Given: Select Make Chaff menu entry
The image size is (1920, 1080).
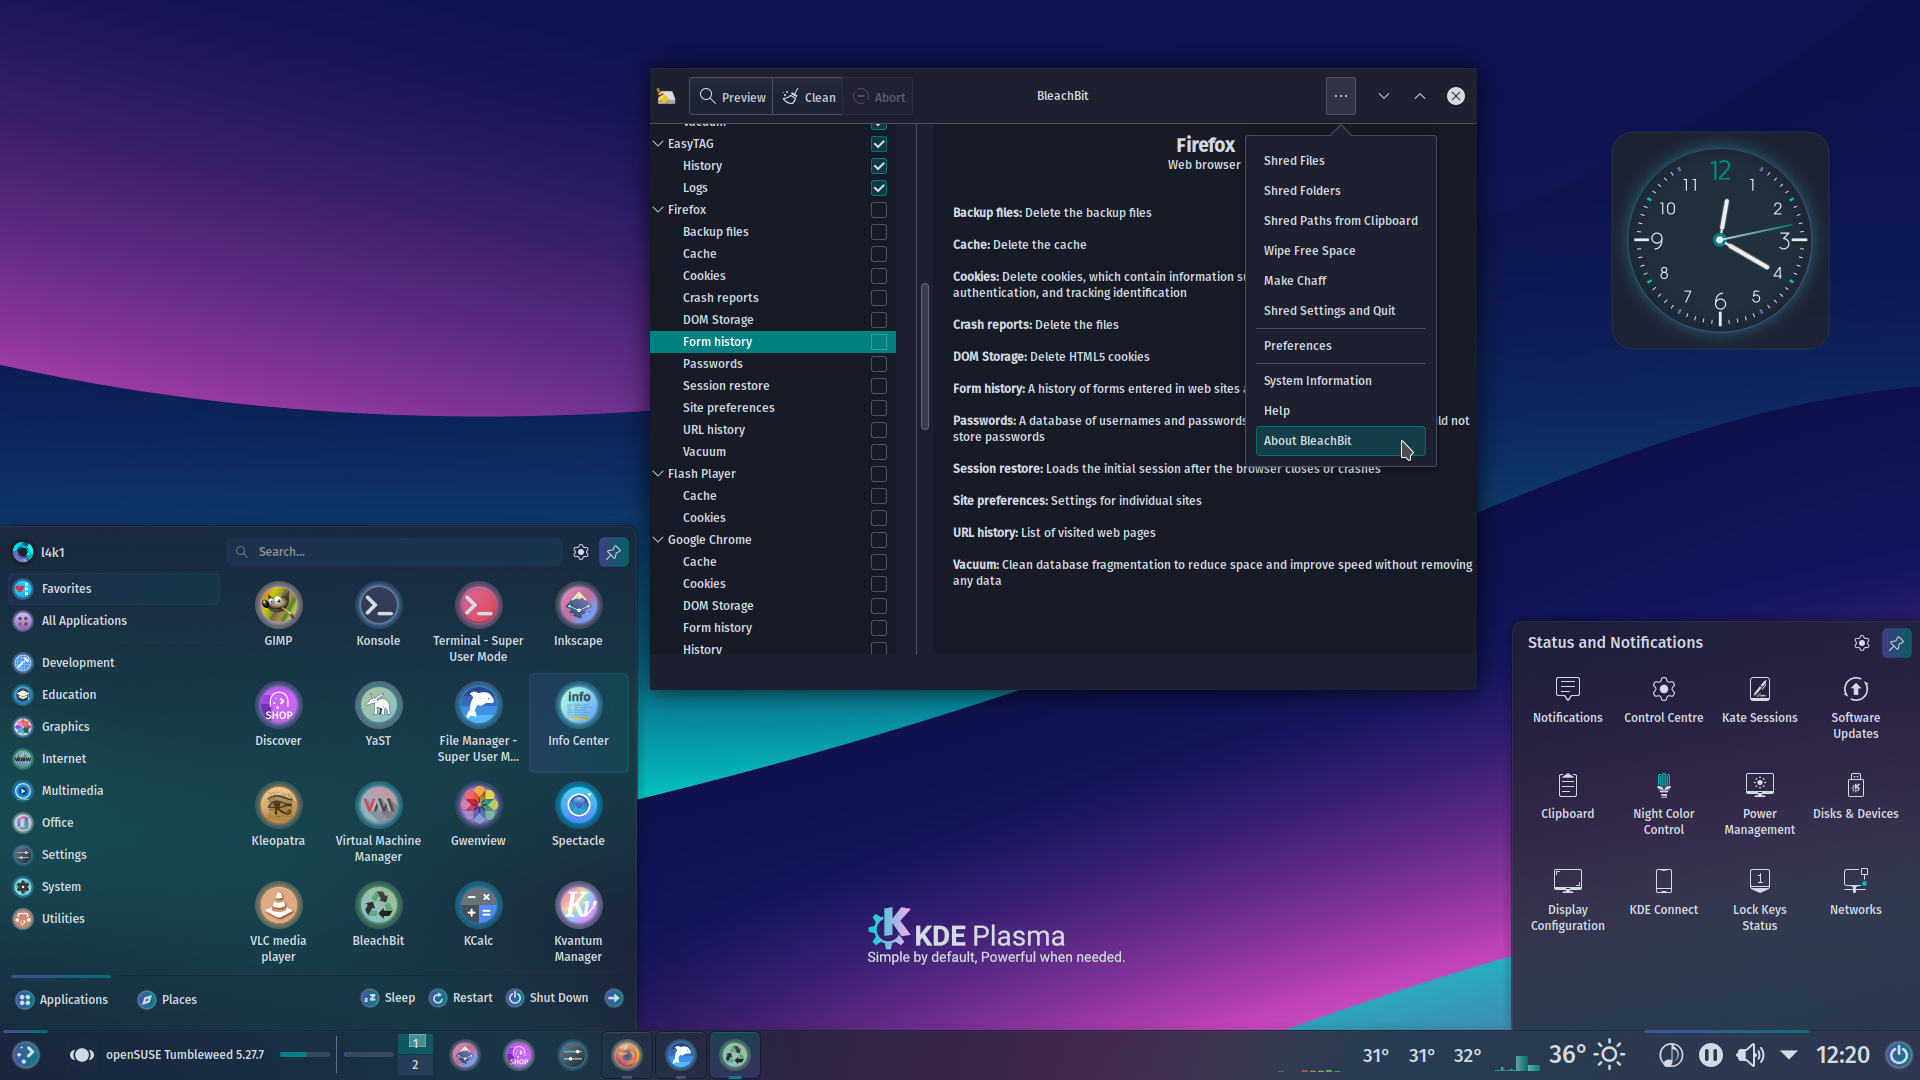Looking at the screenshot, I should tap(1340, 281).
